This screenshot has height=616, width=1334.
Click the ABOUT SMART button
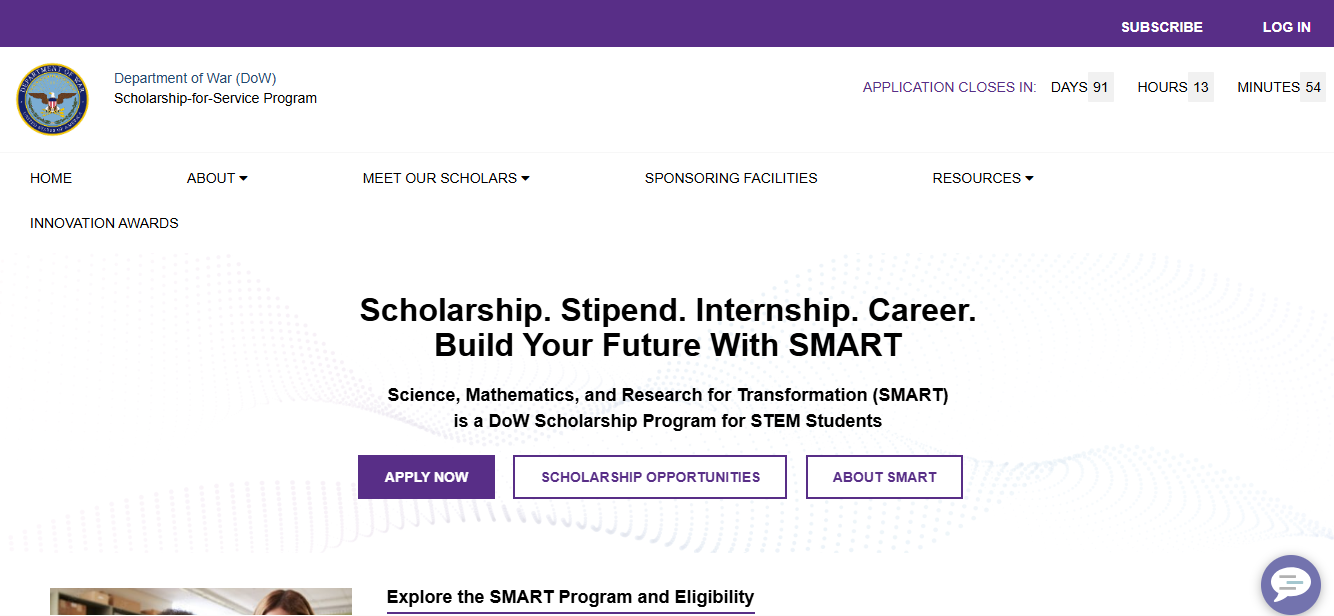click(884, 477)
